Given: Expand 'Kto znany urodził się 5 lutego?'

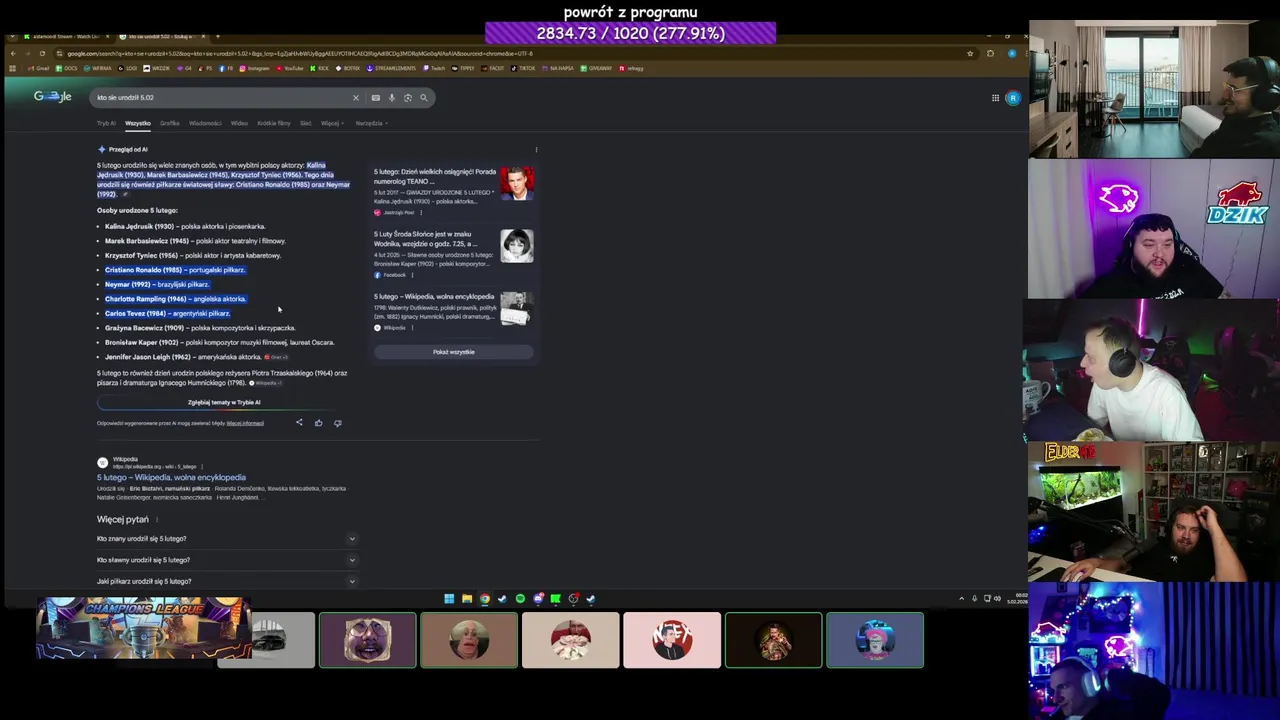Looking at the screenshot, I should (x=226, y=538).
